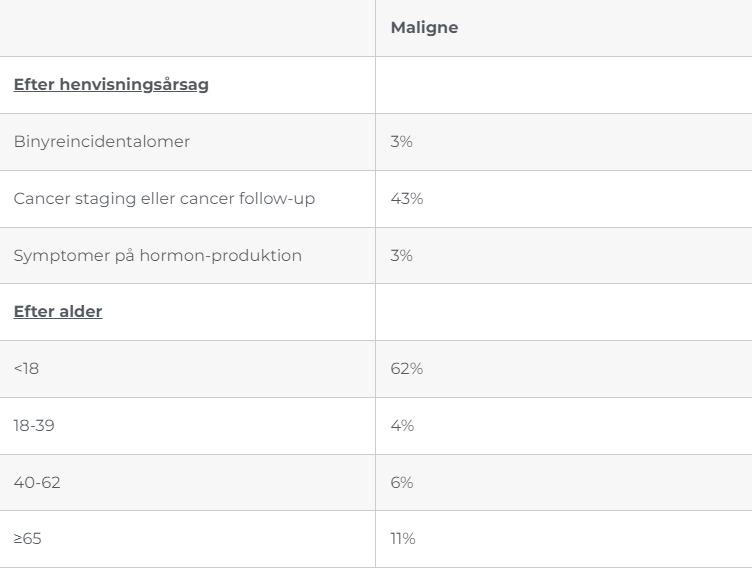Open the underlined Efter alder heading
Screen dimensions: 752x568
point(58,312)
